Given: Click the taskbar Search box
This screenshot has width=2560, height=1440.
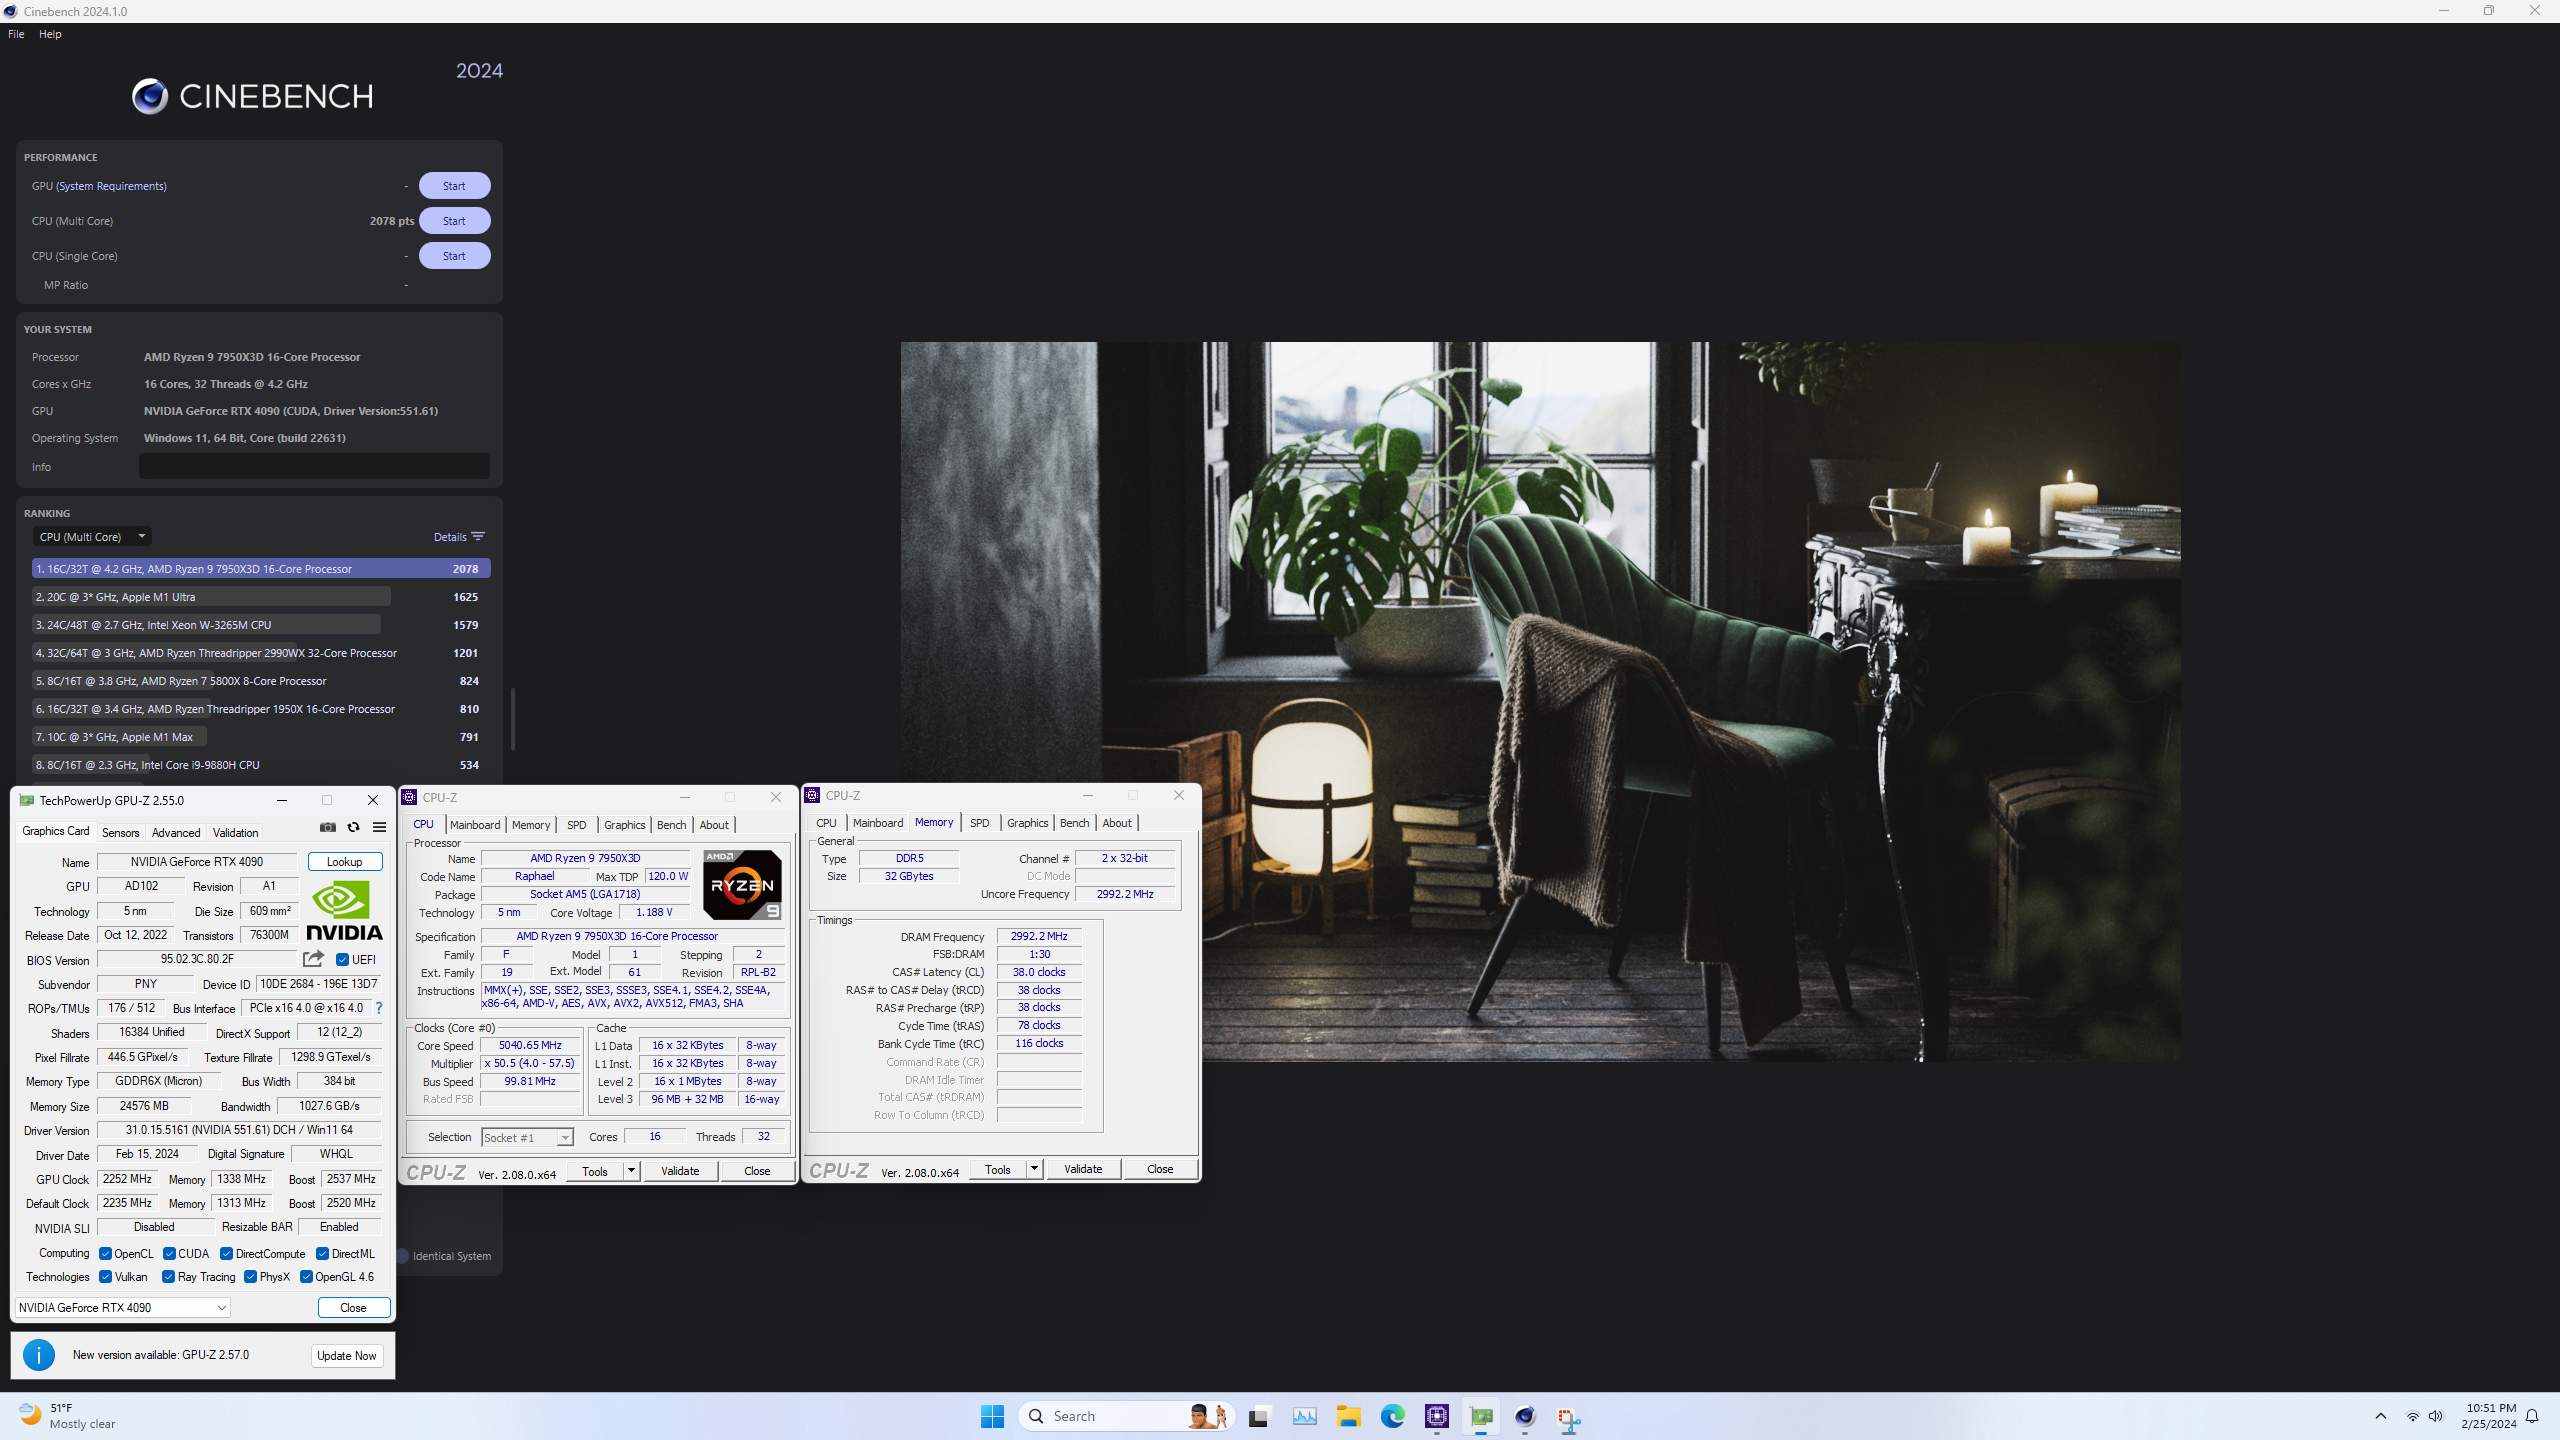Looking at the screenshot, I should point(1127,1416).
